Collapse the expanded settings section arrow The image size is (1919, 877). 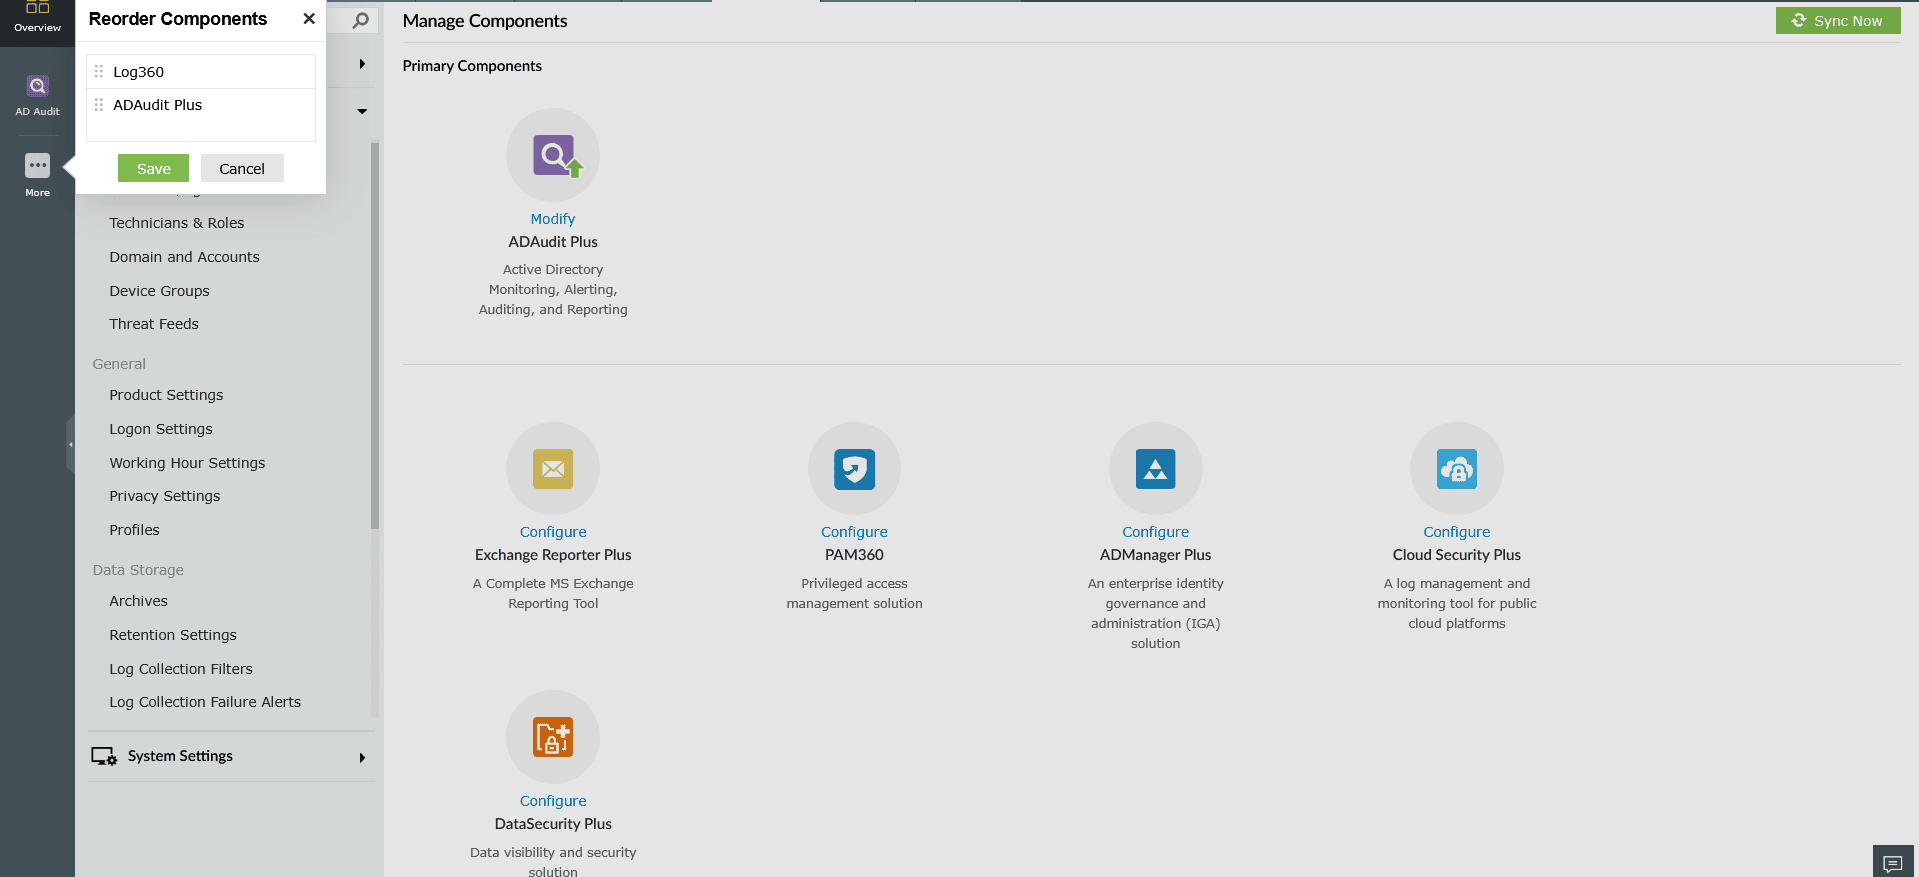[362, 111]
